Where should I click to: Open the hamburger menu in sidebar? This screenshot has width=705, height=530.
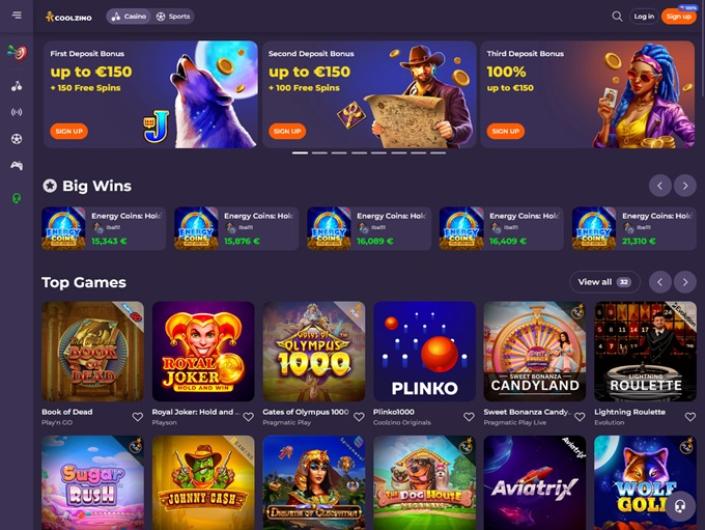pyautogui.click(x=17, y=15)
